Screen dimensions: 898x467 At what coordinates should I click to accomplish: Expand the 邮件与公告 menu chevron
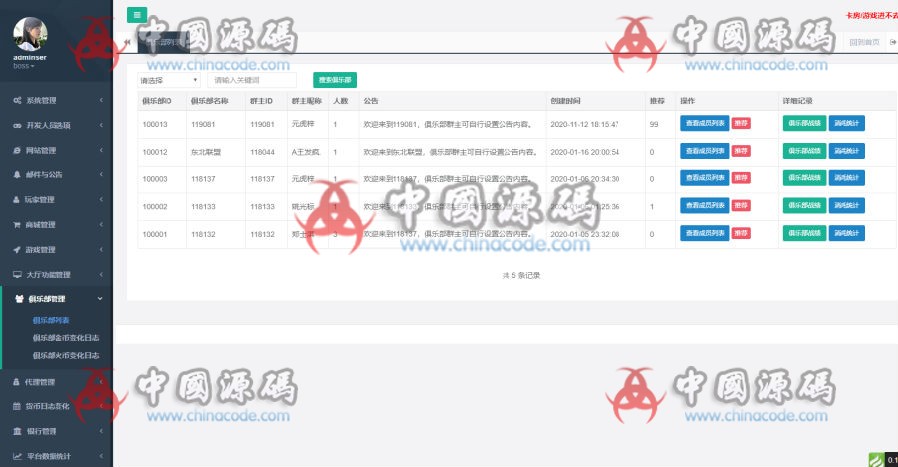pyautogui.click(x=101, y=175)
